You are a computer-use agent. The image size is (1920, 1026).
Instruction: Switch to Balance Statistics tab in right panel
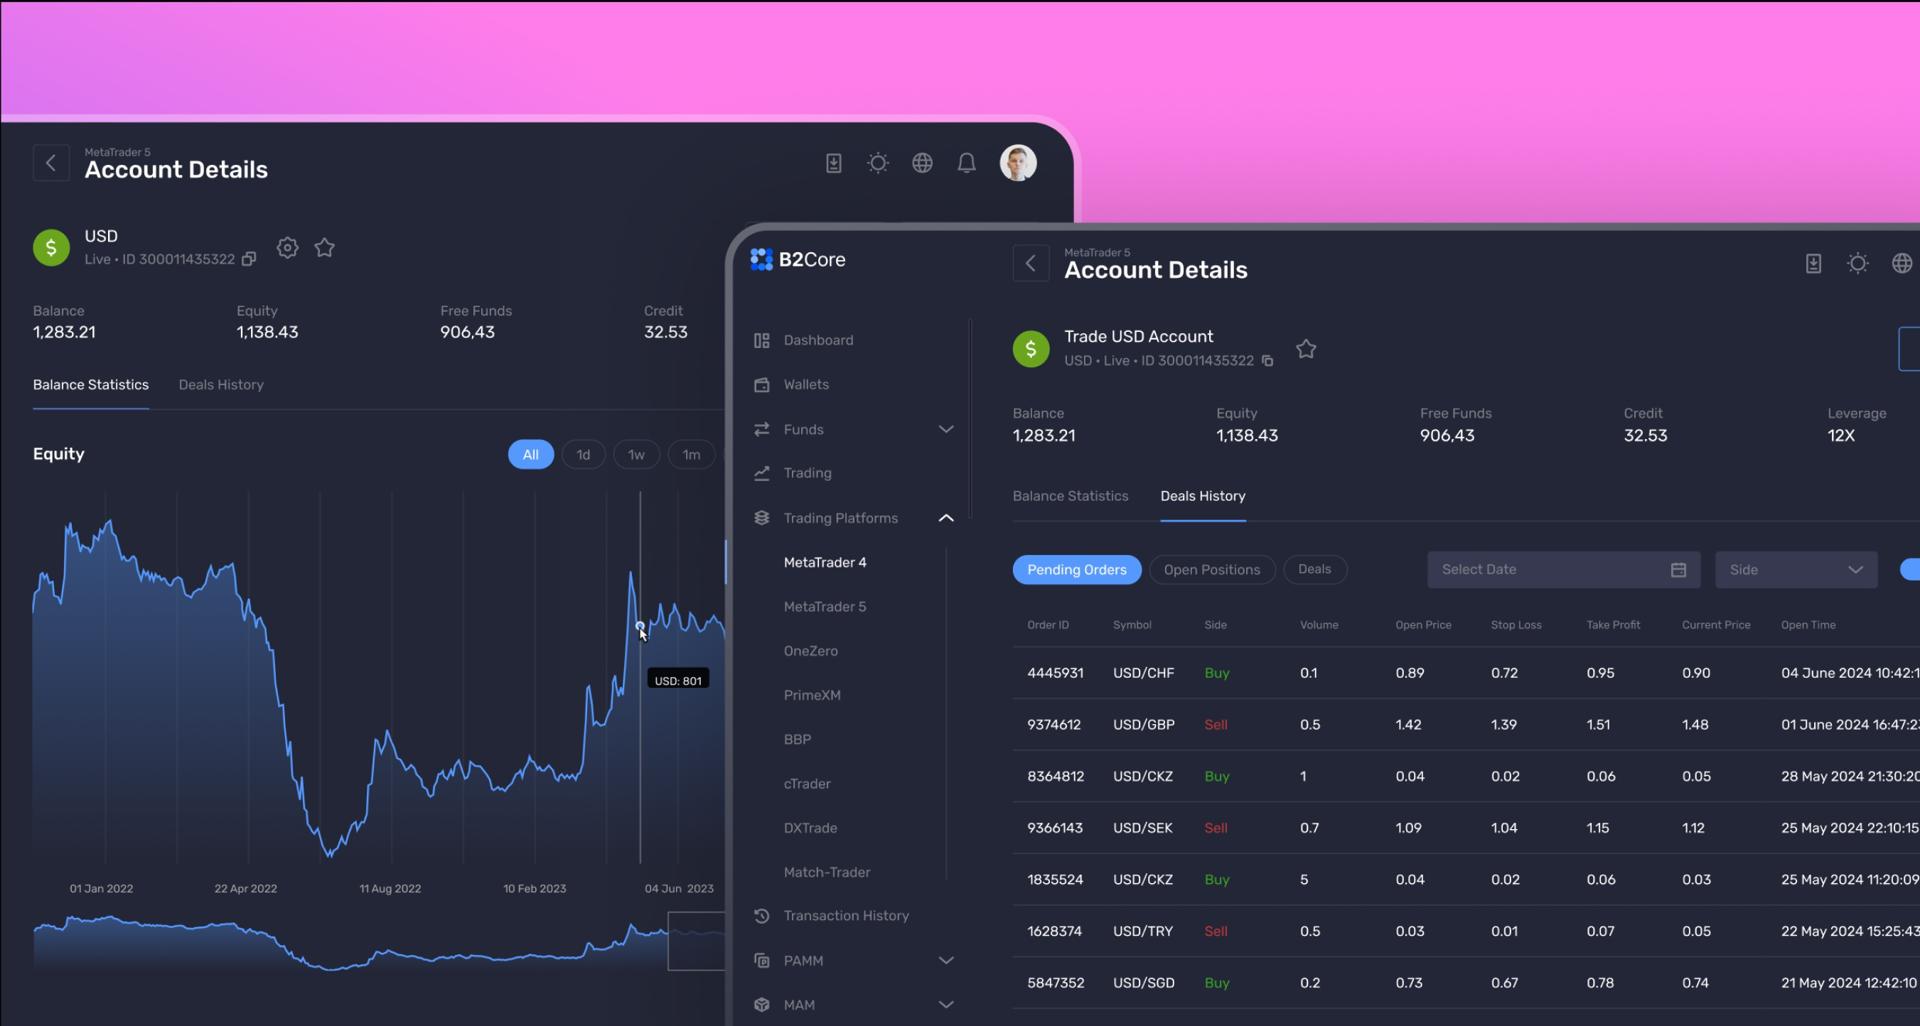pyautogui.click(x=1070, y=496)
